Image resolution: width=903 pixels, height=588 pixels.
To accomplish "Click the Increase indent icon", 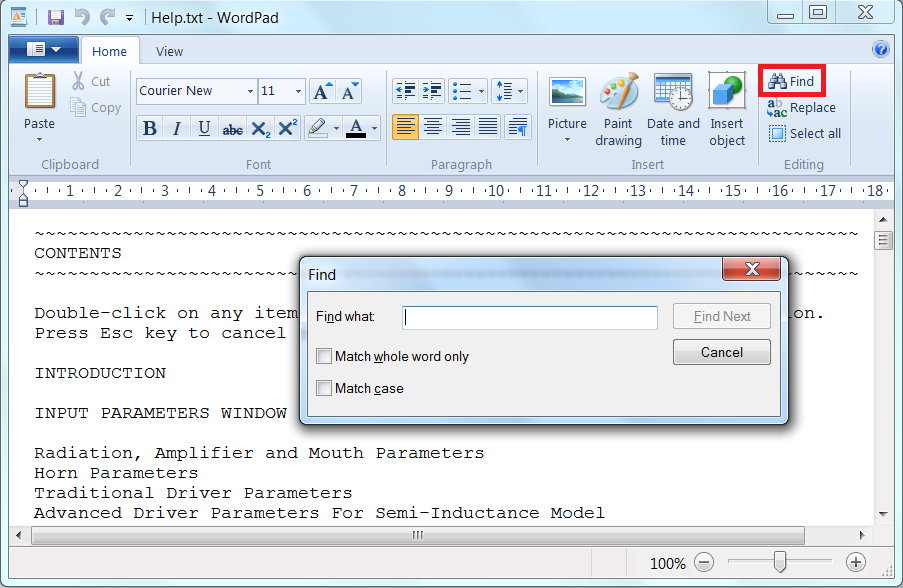I will point(432,91).
